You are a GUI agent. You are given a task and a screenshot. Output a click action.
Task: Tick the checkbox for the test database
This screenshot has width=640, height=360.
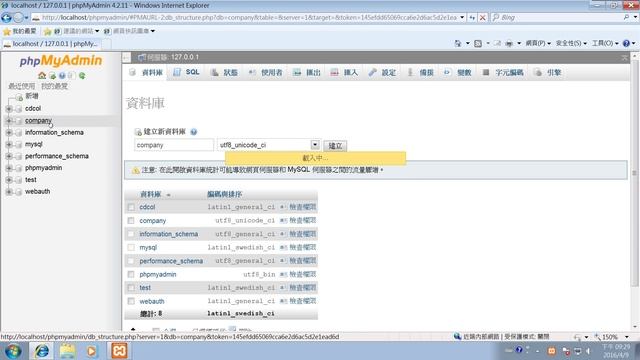pos(131,288)
